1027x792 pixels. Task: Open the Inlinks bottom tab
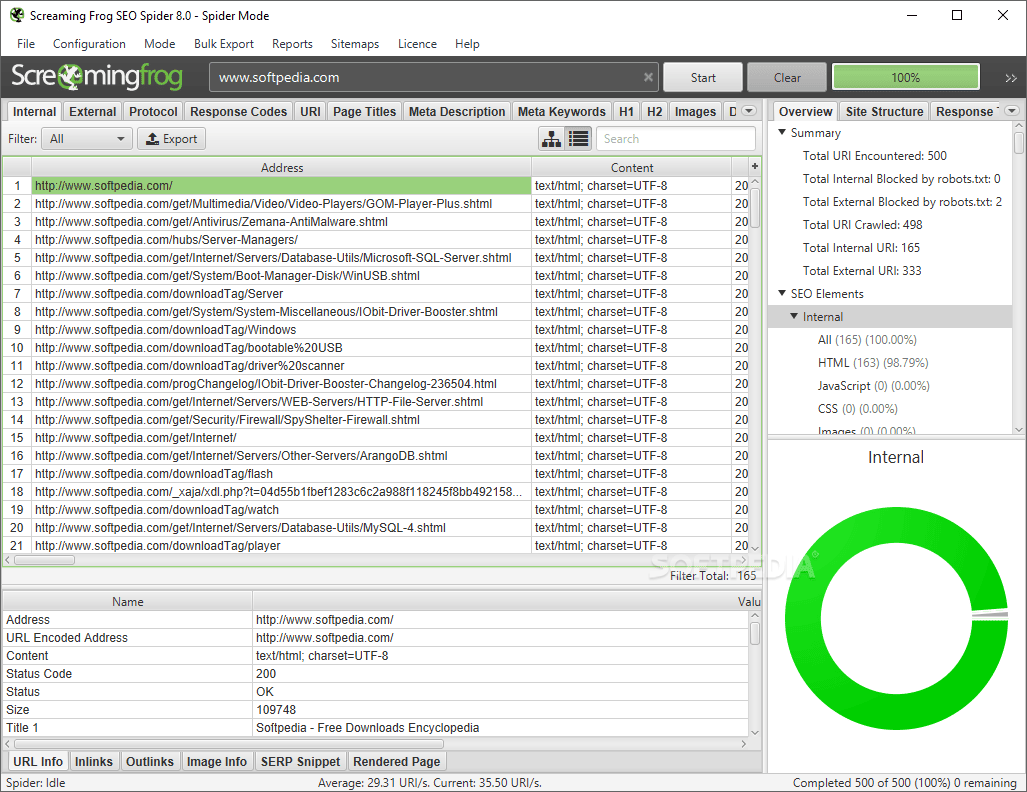click(x=94, y=762)
